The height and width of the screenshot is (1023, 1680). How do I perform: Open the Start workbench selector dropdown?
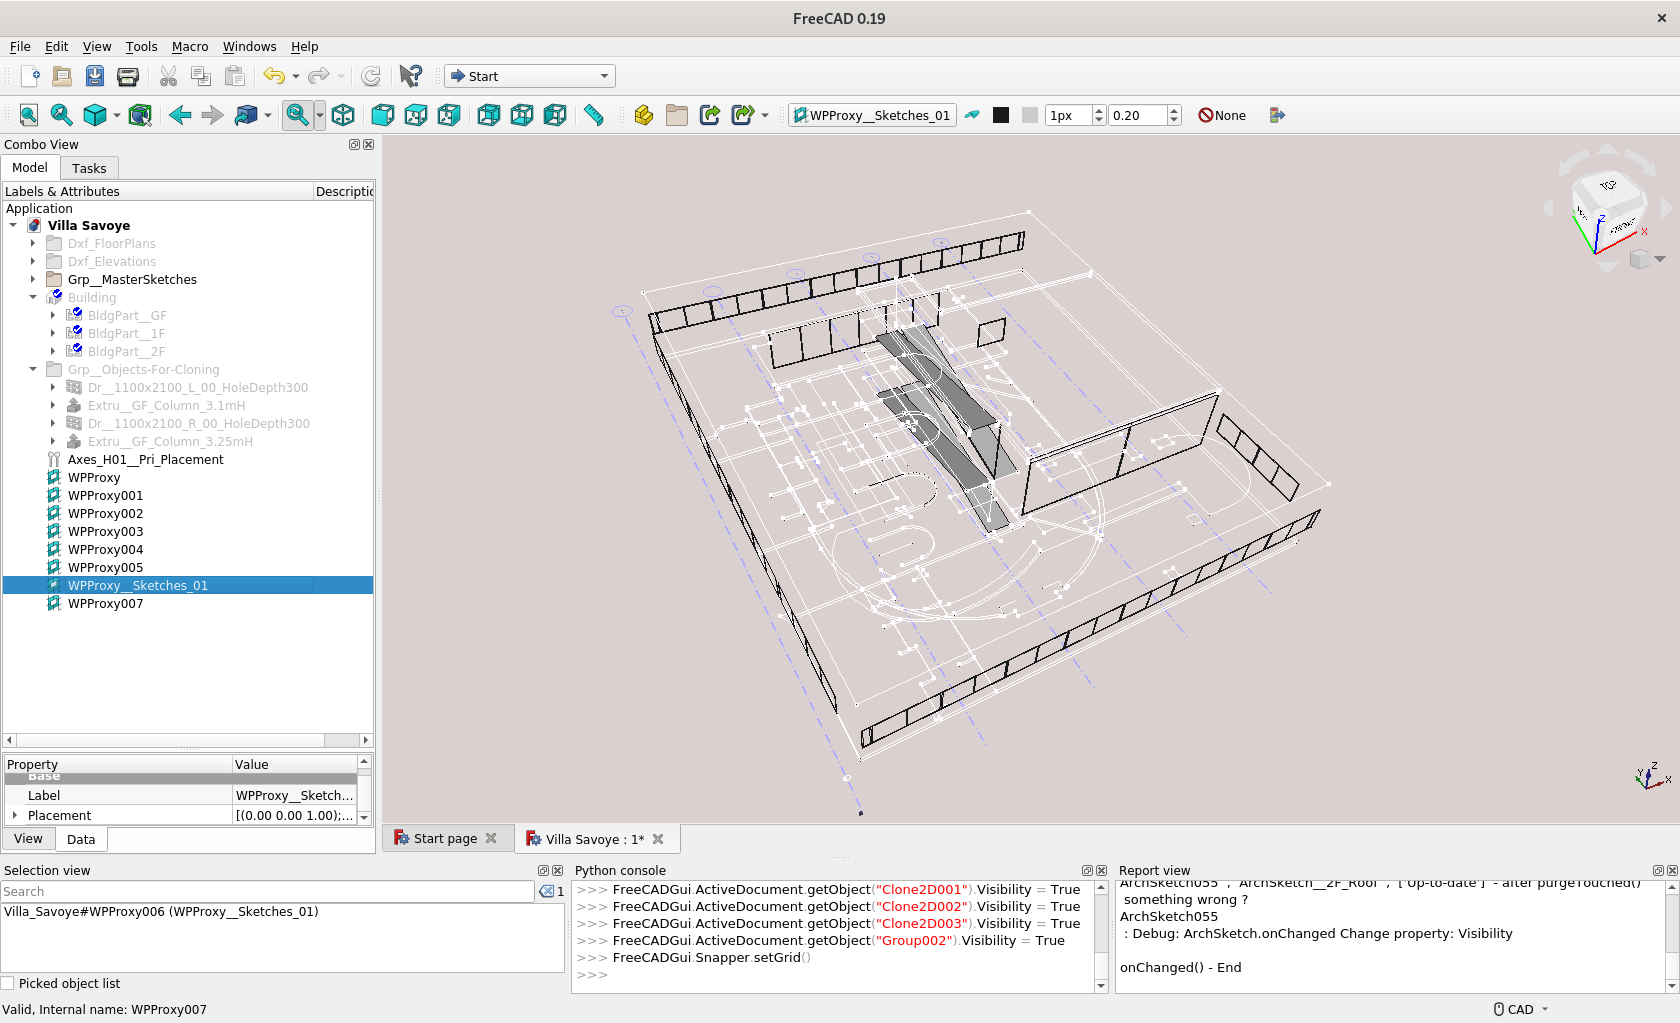tap(530, 76)
